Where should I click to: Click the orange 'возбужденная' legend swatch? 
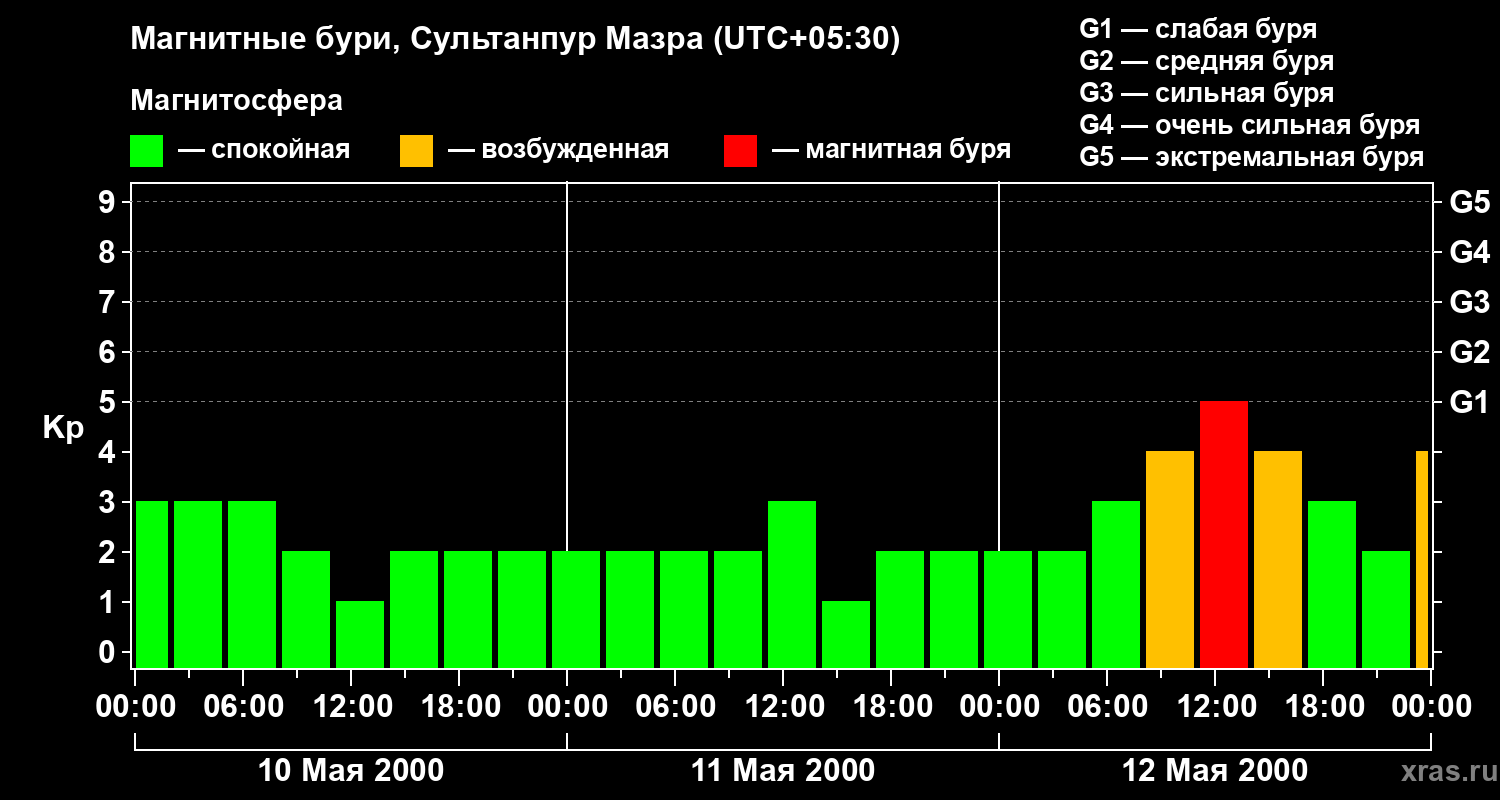416,151
